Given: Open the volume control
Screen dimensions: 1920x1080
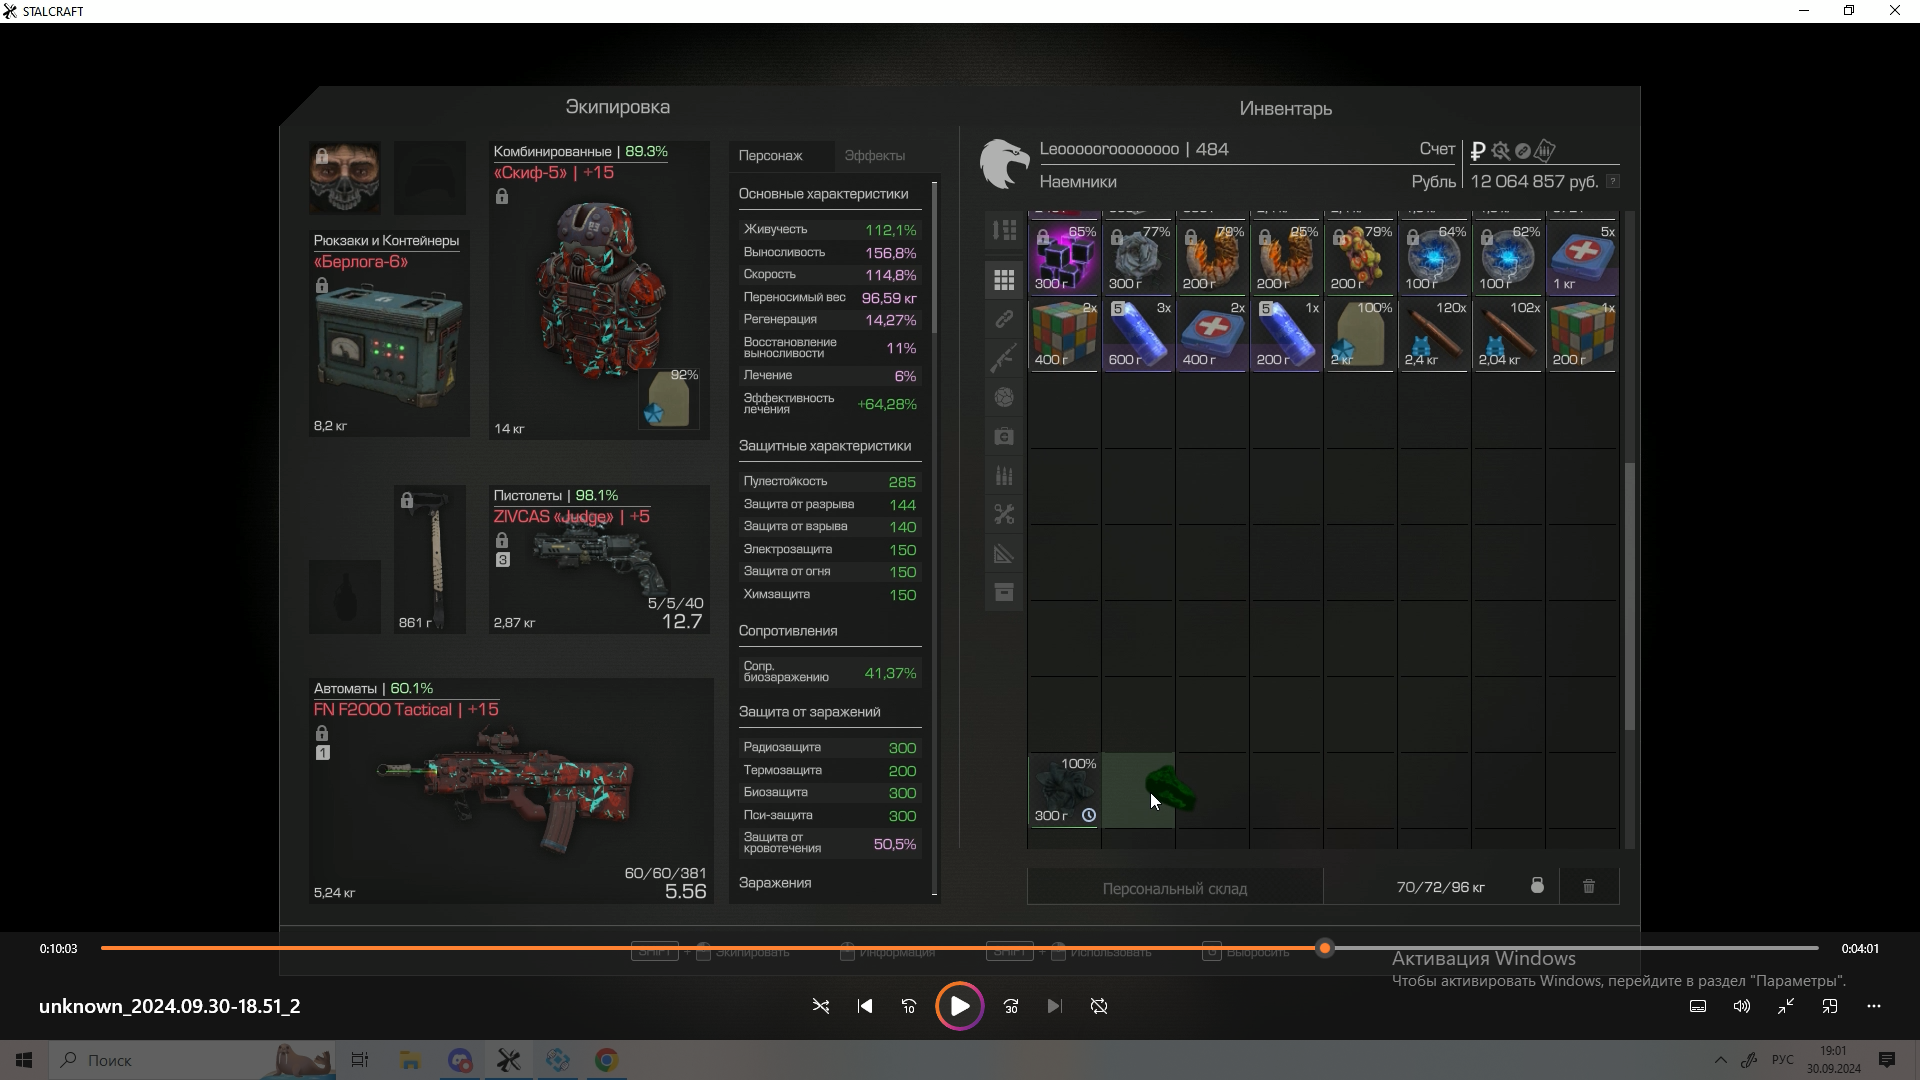Looking at the screenshot, I should 1742,1006.
